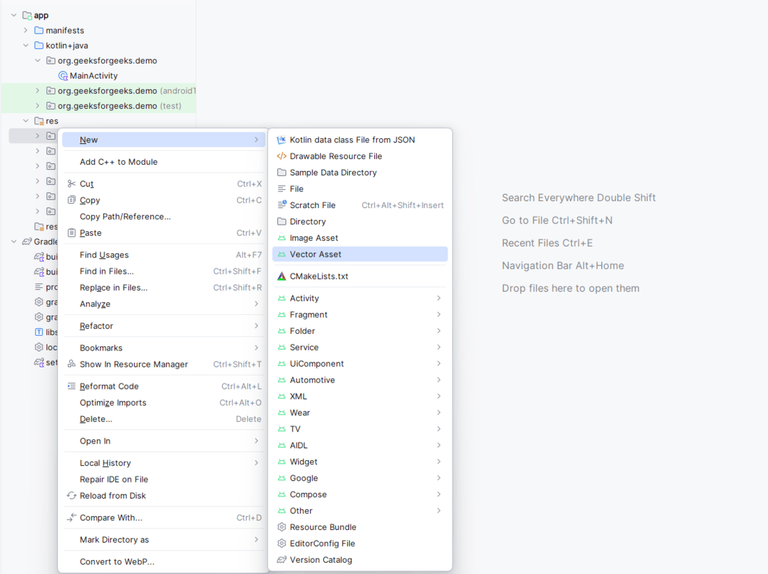Image resolution: width=768 pixels, height=574 pixels.
Task: Click the Scratch File icon
Action: tap(281, 205)
